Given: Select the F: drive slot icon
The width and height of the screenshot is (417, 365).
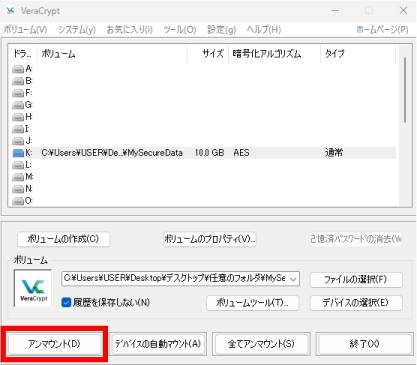Looking at the screenshot, I should pyautogui.click(x=18, y=93).
